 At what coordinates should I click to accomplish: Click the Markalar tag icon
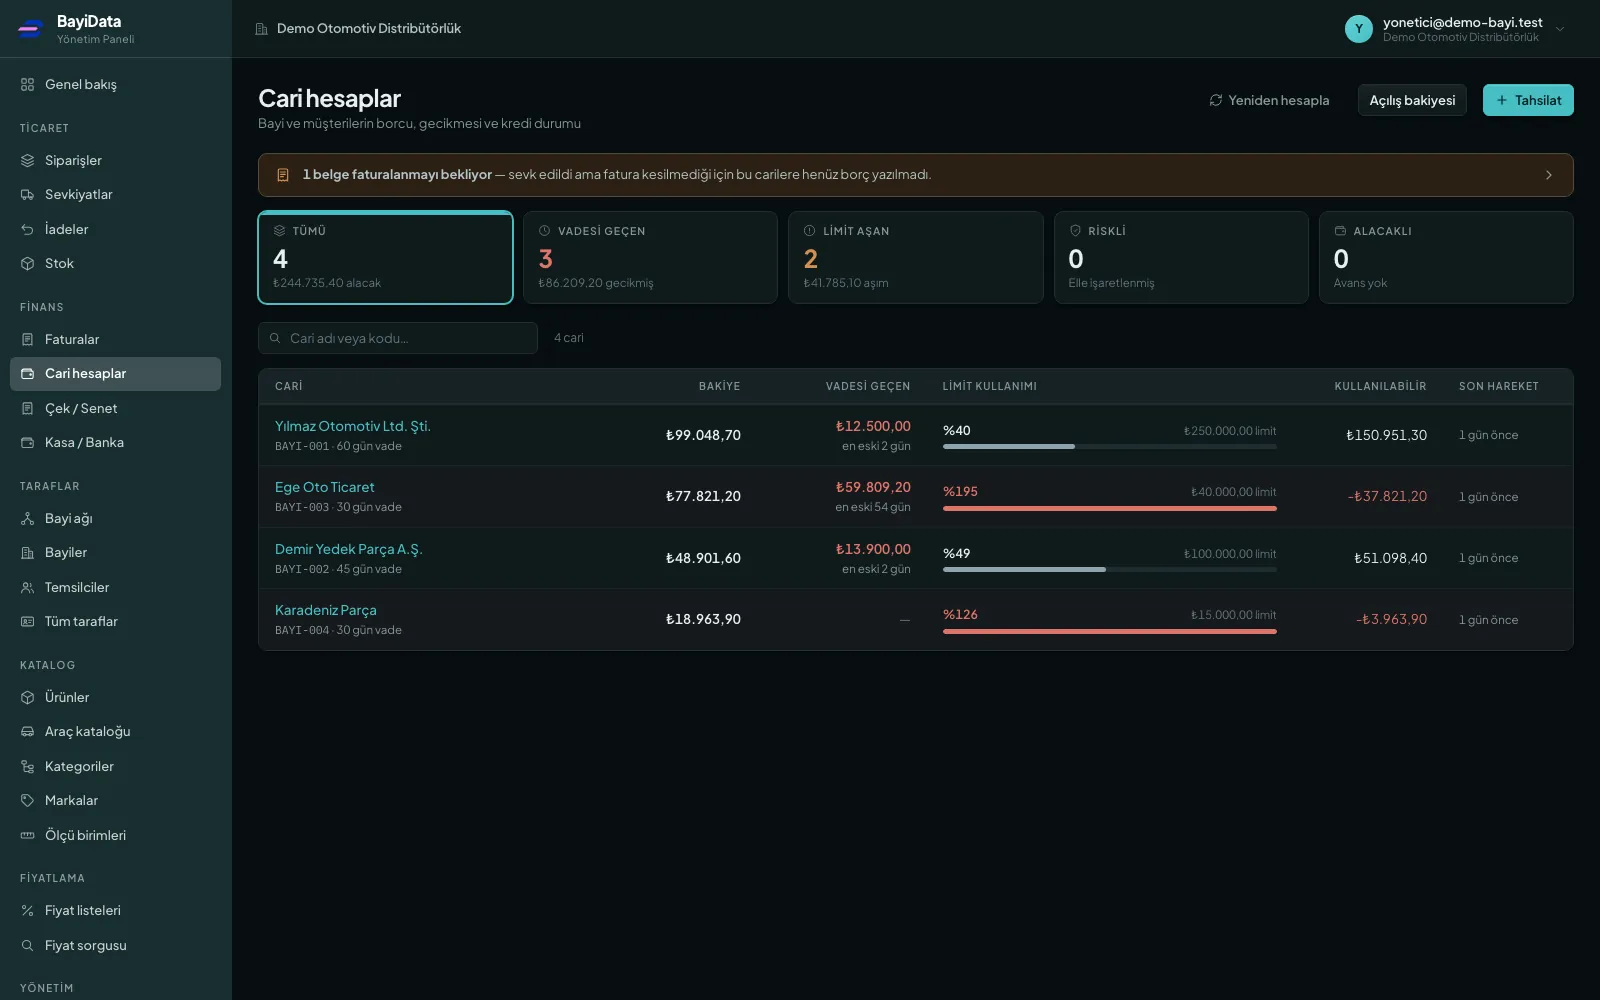click(27, 801)
